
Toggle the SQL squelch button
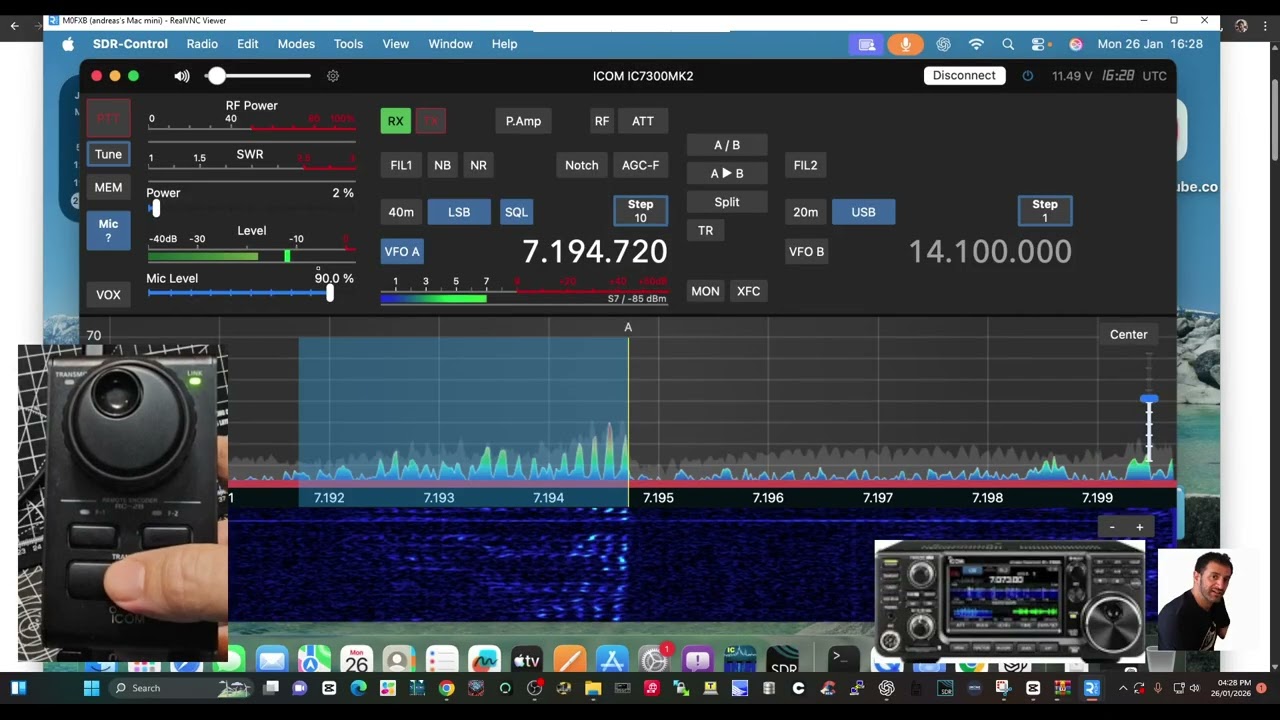click(516, 212)
